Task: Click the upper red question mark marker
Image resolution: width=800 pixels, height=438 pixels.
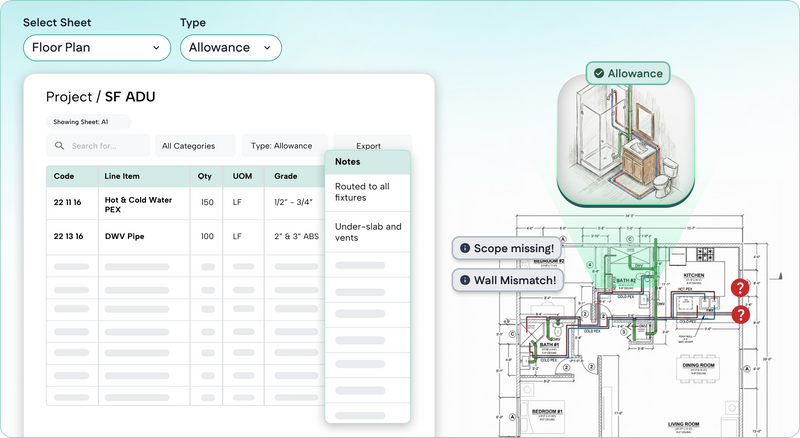Action: tap(740, 288)
